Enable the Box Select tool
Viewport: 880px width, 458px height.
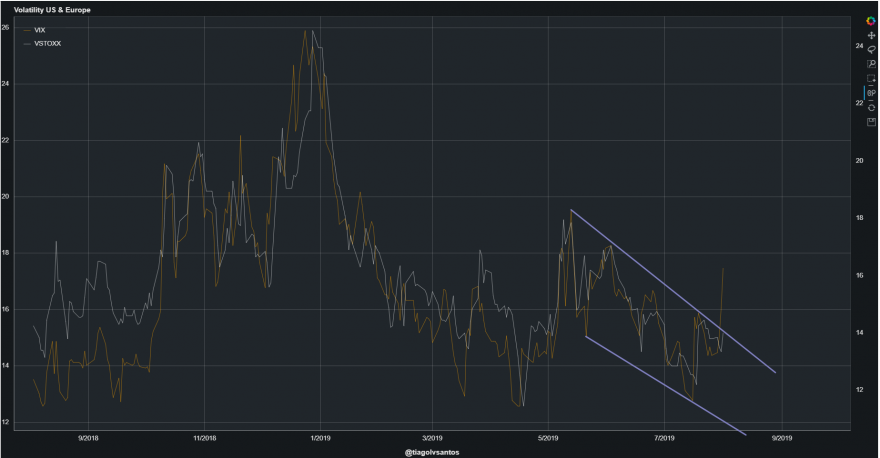coord(871,79)
